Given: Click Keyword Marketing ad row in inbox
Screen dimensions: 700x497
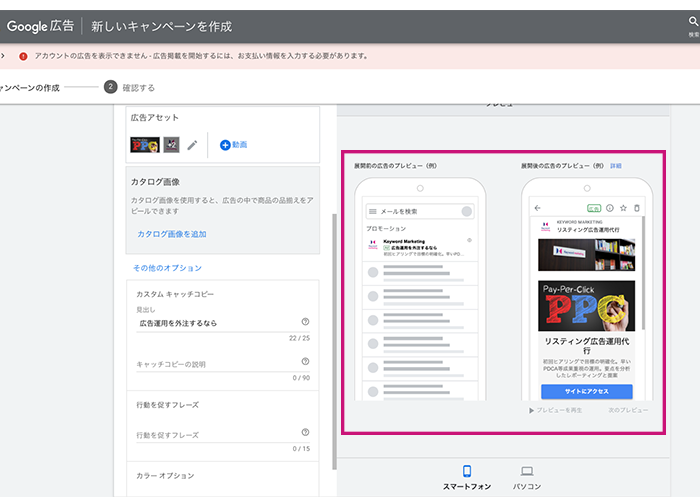Looking at the screenshot, I should (x=420, y=248).
